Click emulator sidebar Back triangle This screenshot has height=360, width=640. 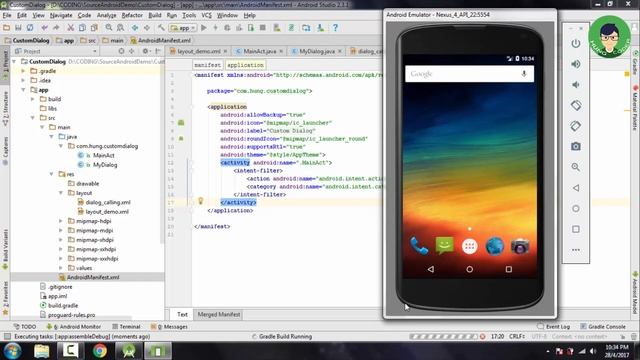click(576, 188)
